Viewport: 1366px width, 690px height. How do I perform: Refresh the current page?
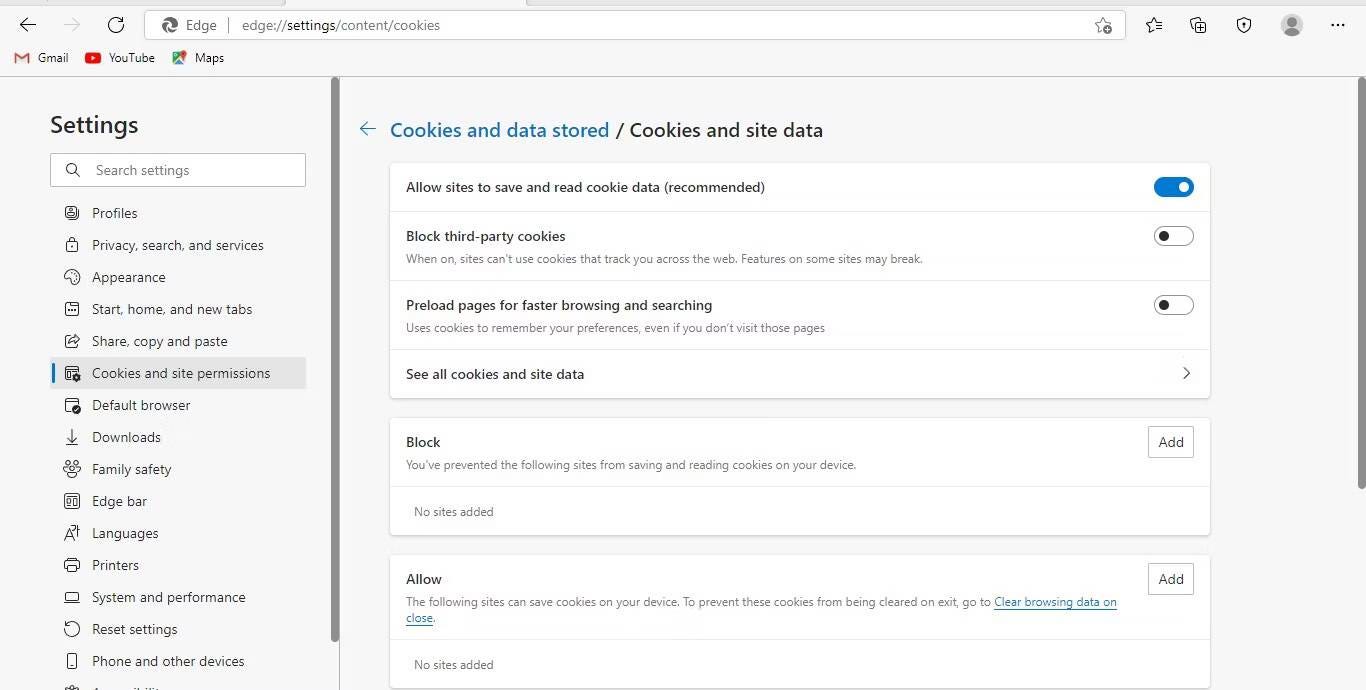point(115,25)
